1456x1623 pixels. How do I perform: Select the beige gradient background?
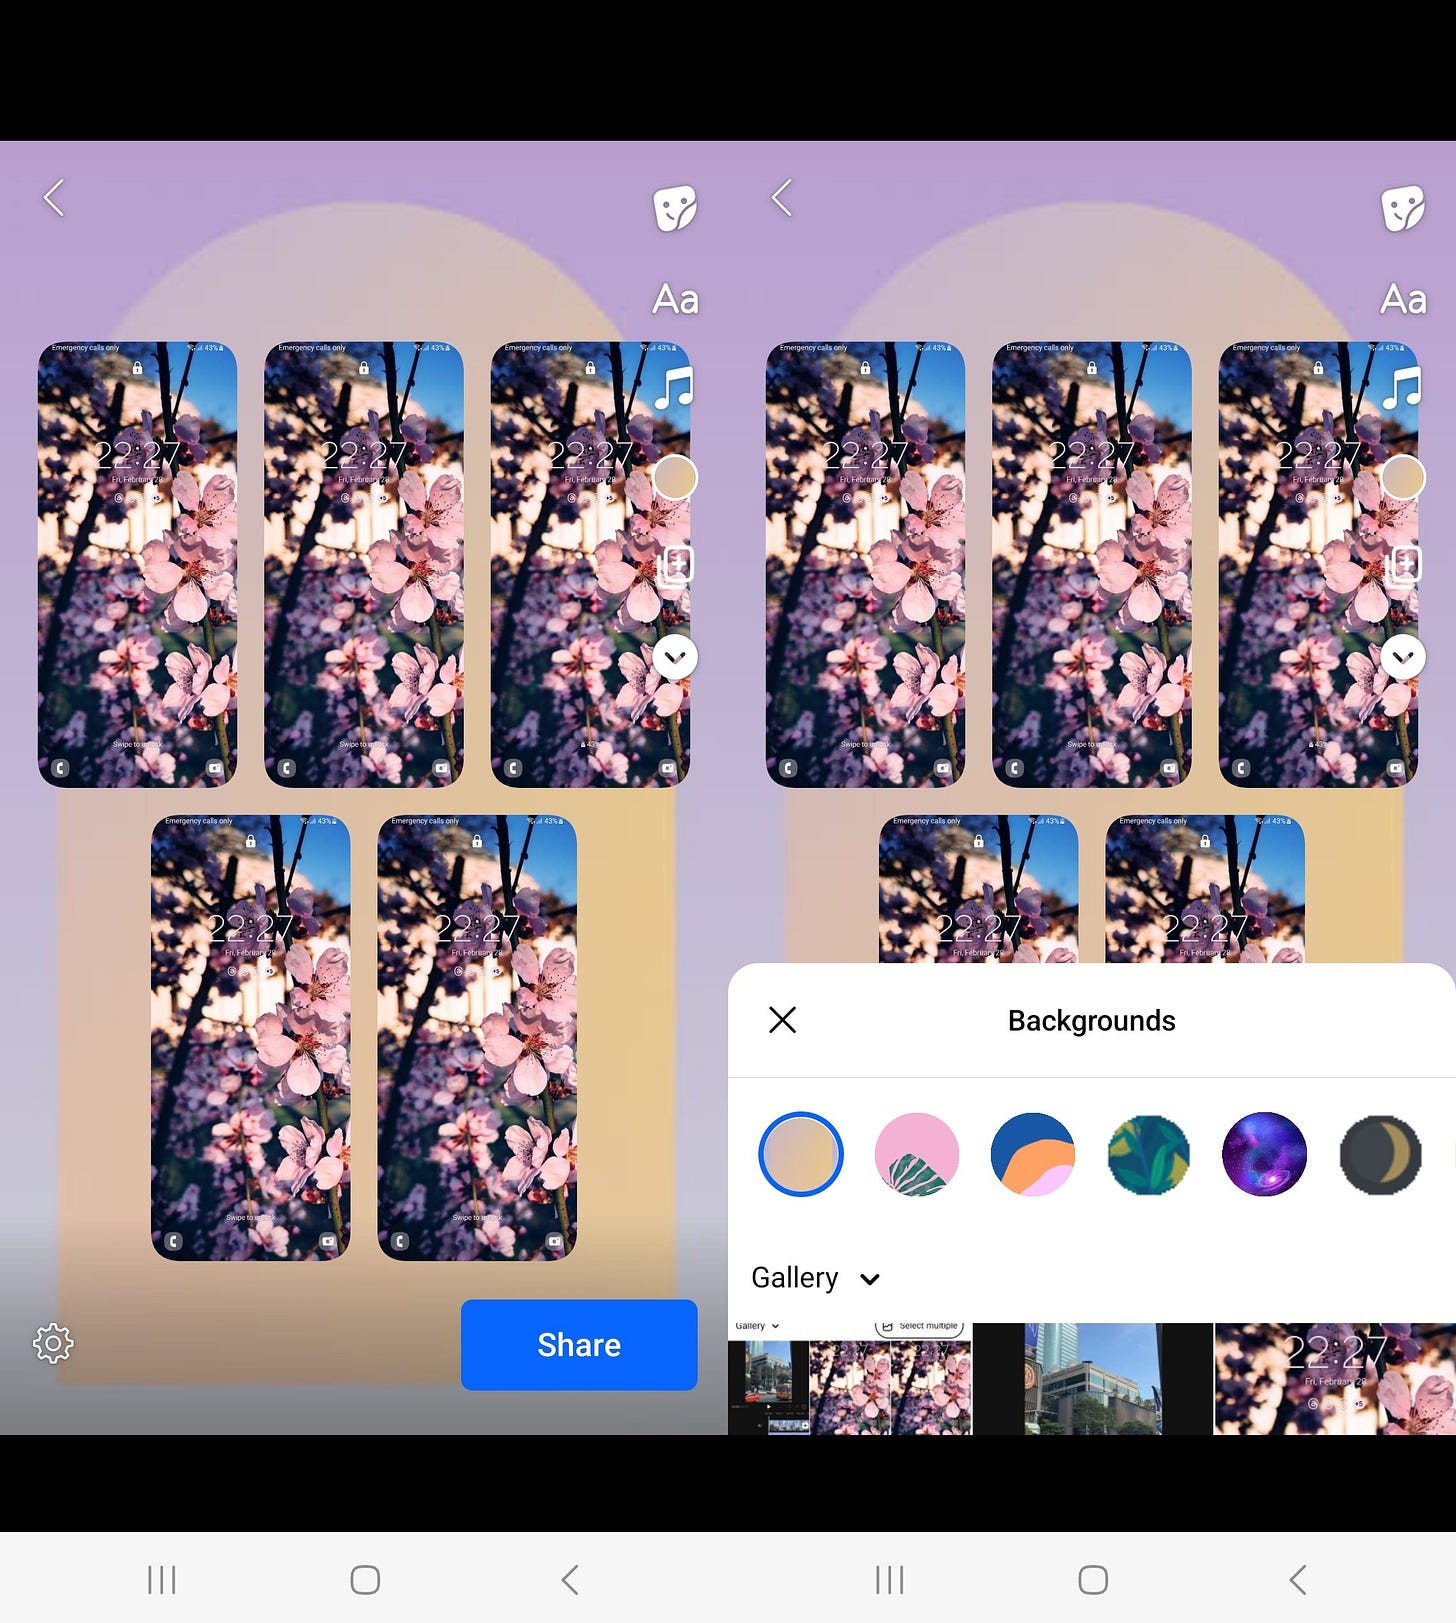click(x=801, y=1154)
